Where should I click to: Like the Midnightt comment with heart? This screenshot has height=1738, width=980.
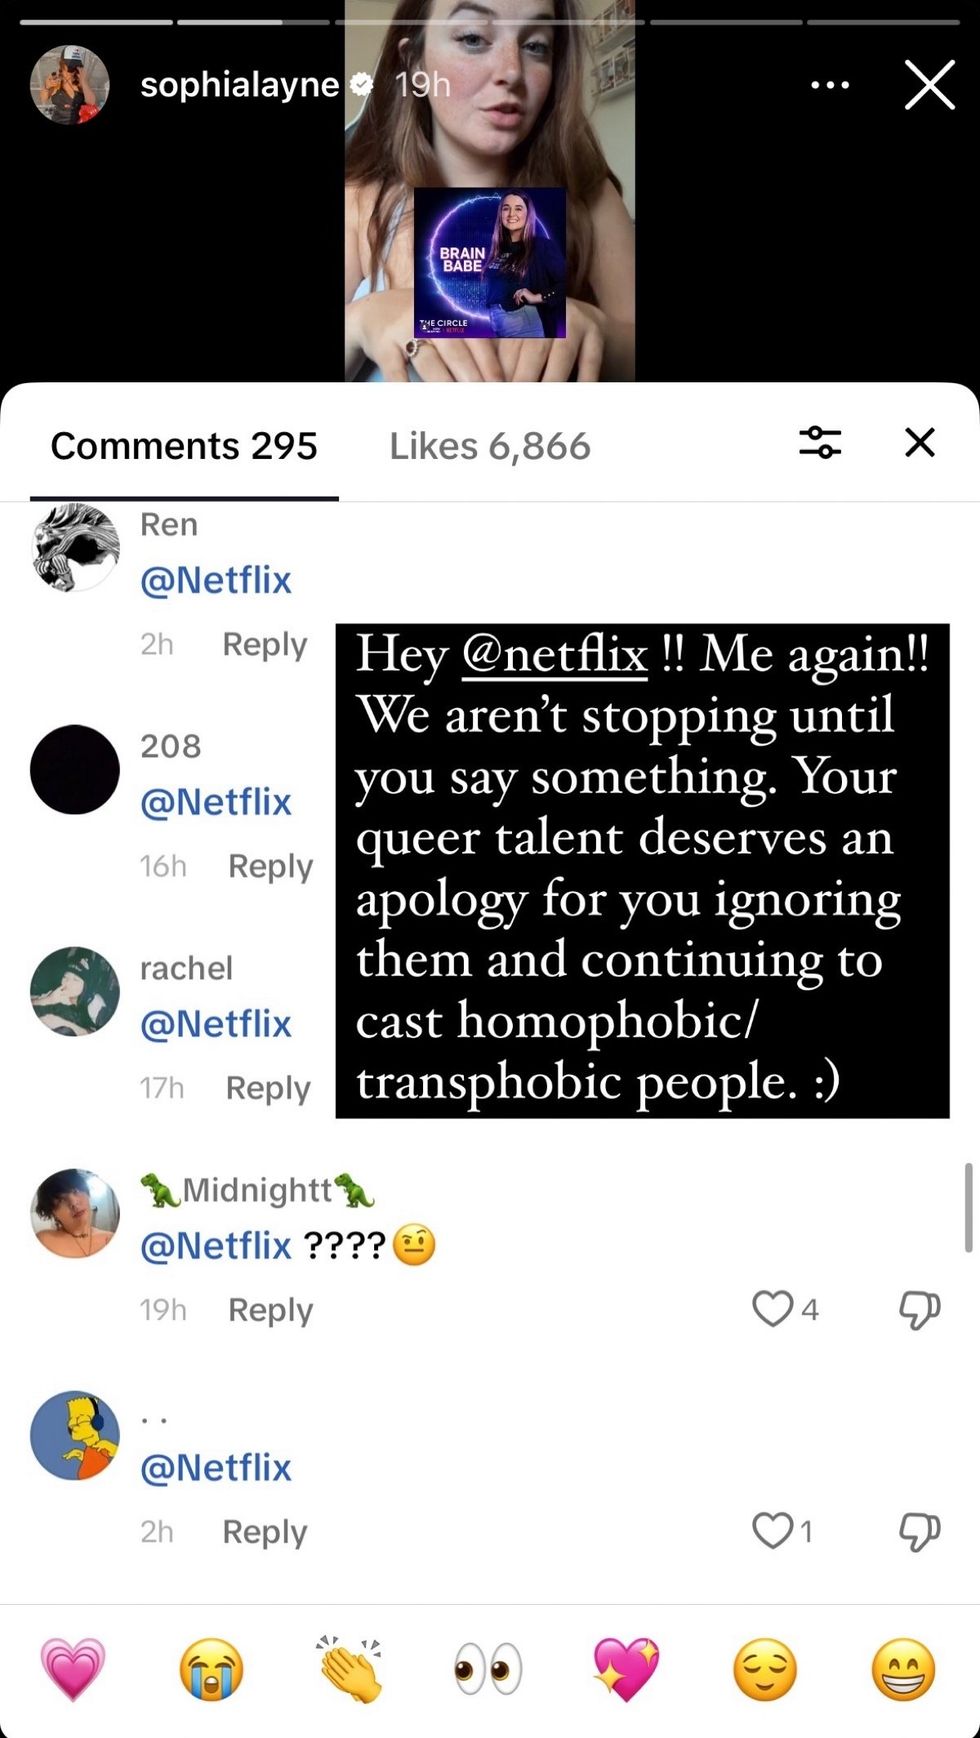[x=772, y=1308]
